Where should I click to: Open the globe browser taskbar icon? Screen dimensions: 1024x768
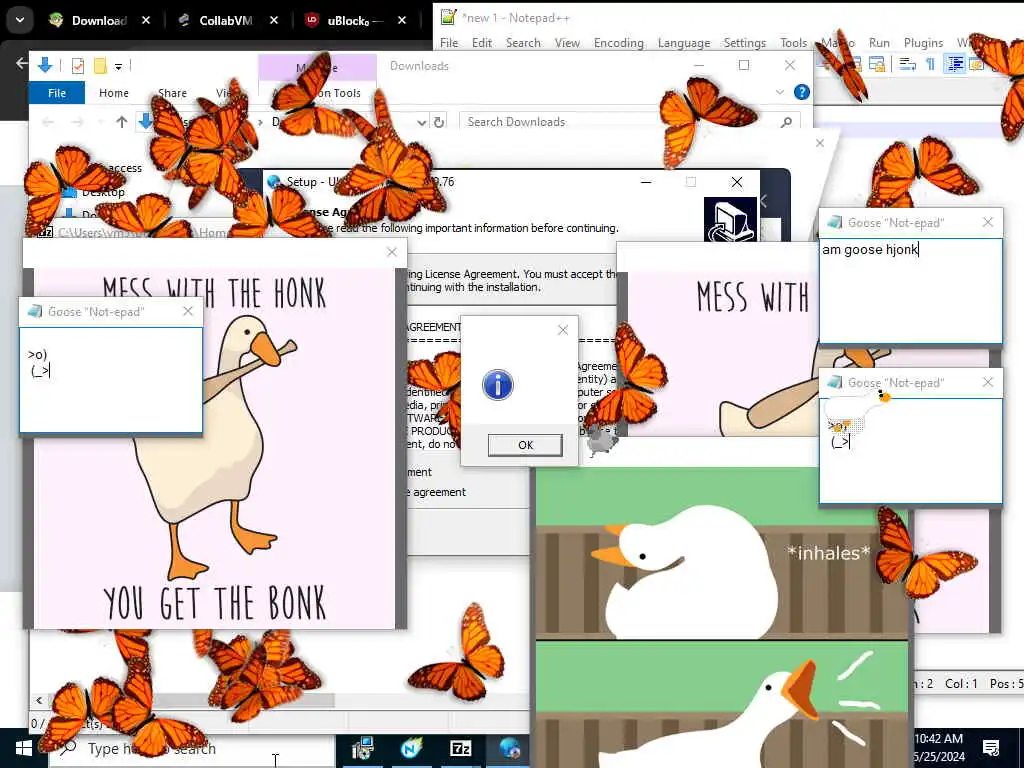pos(509,748)
